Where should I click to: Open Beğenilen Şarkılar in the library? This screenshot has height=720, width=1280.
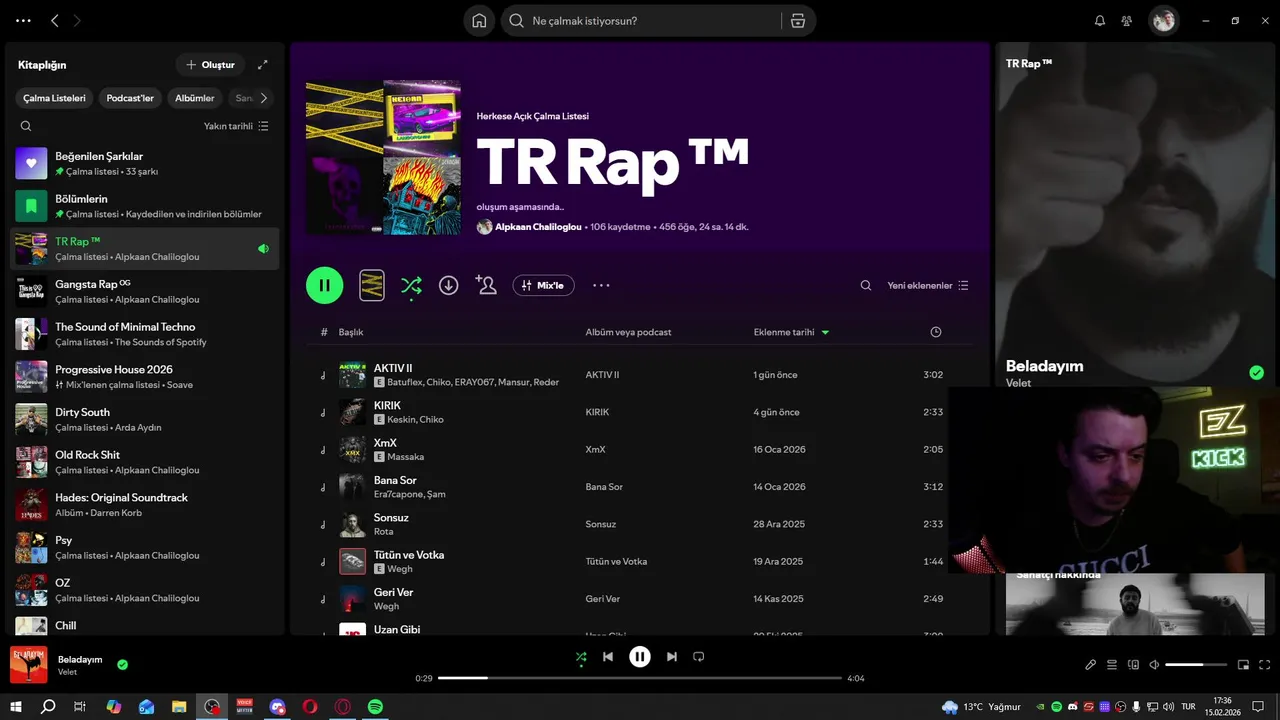pos(145,163)
